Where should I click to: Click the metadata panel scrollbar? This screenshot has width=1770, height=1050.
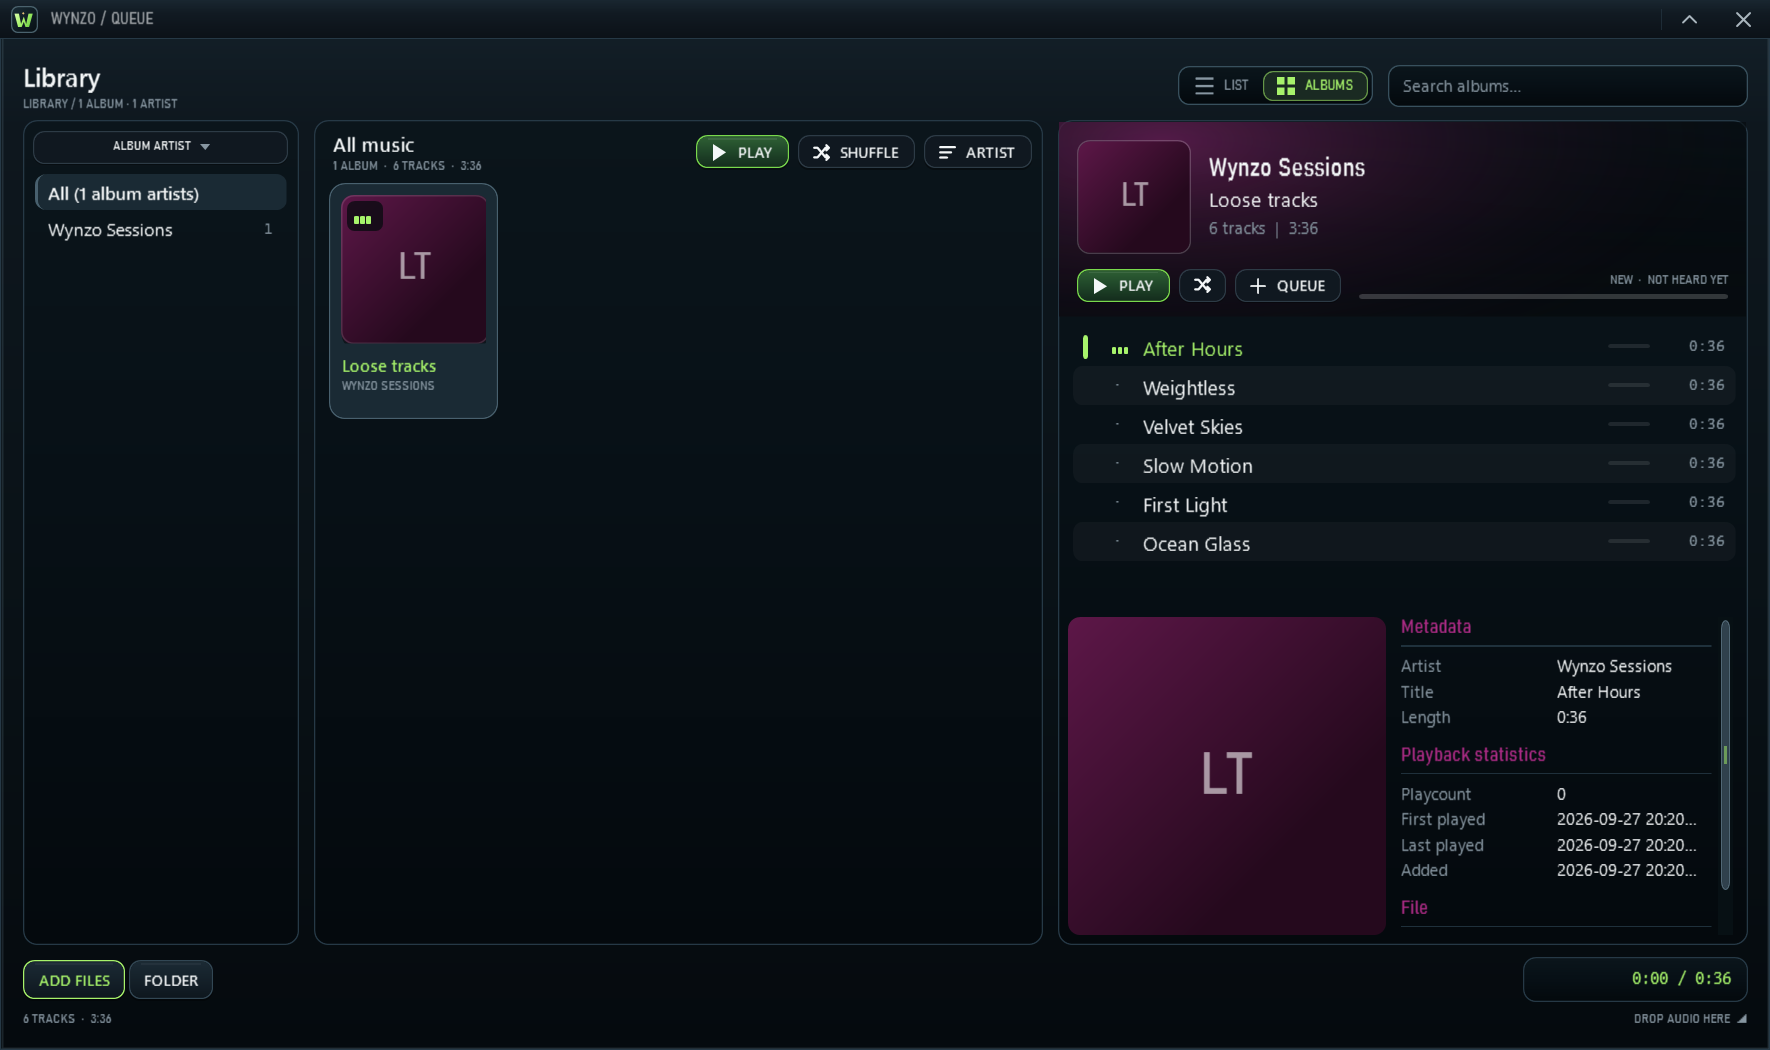[1725, 755]
